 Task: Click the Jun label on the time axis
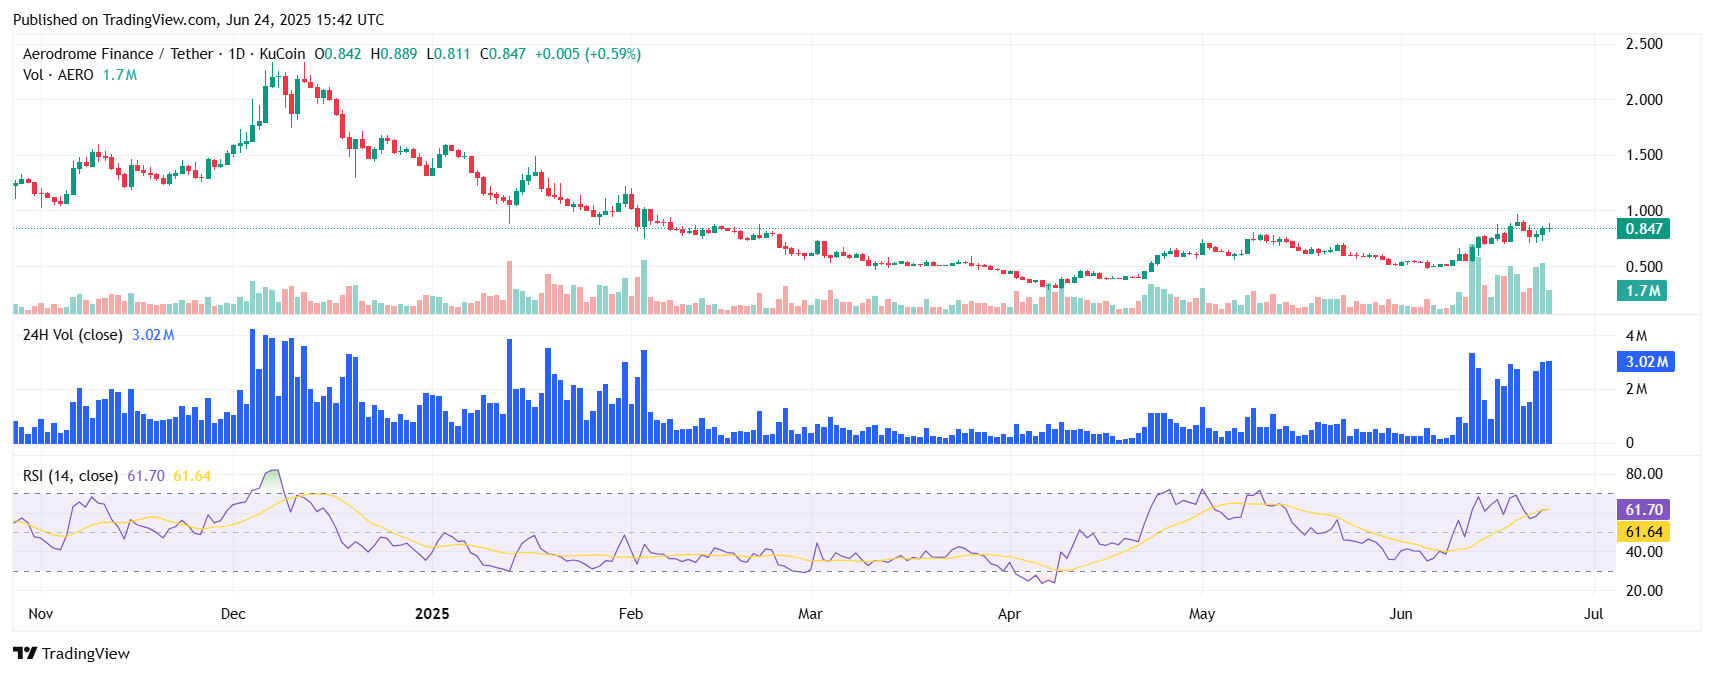(1400, 614)
